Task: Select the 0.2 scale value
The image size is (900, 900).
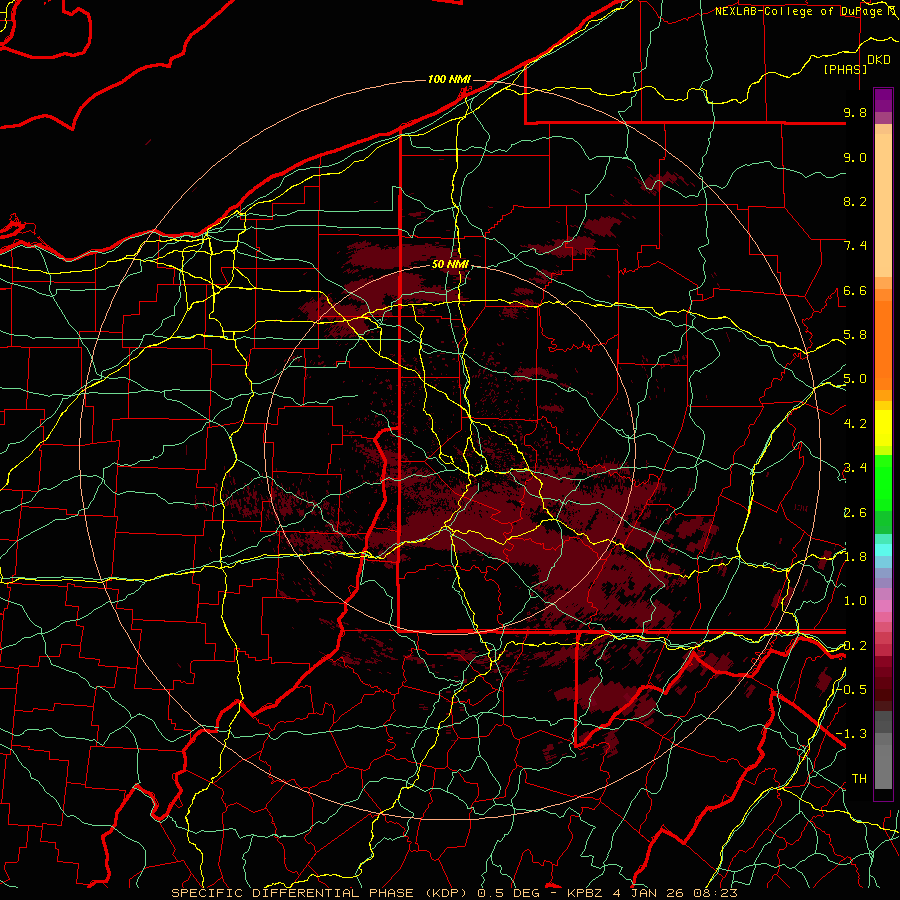Action: 855,646
